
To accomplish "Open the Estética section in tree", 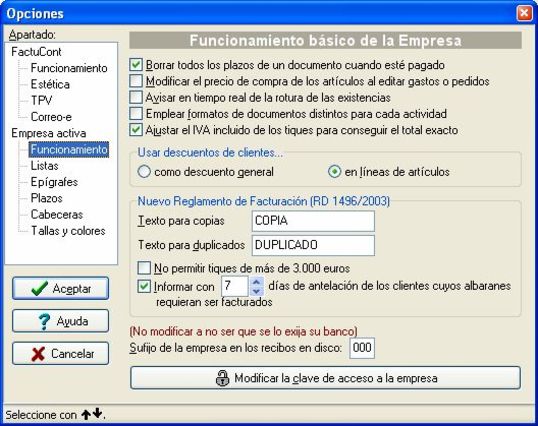I will coord(50,84).
